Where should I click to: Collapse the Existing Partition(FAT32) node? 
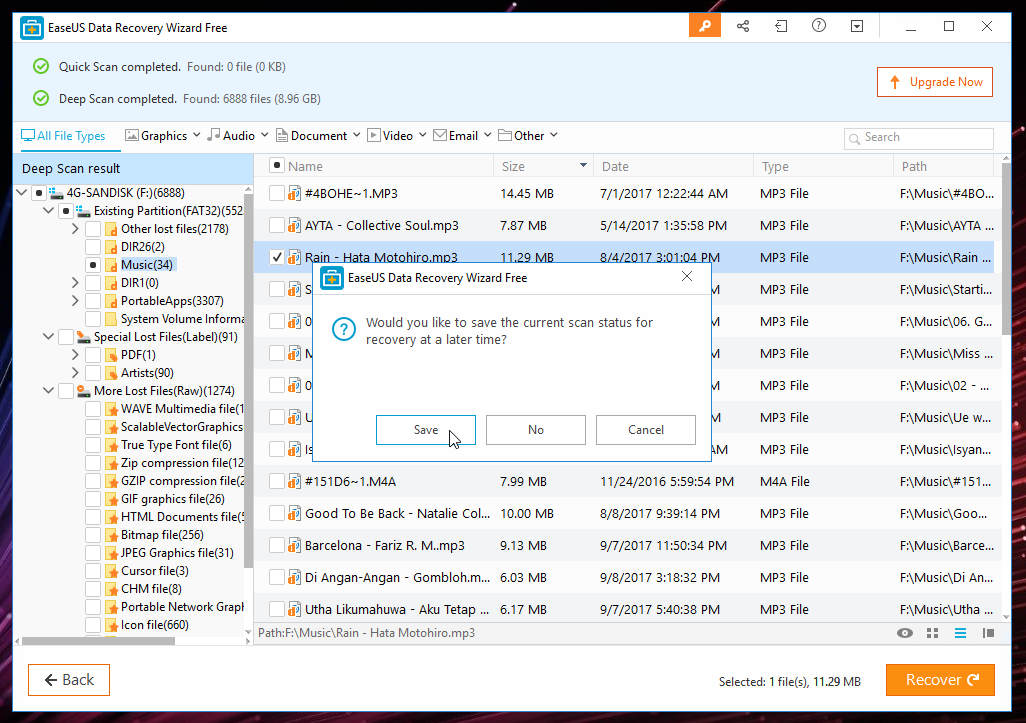(x=48, y=211)
